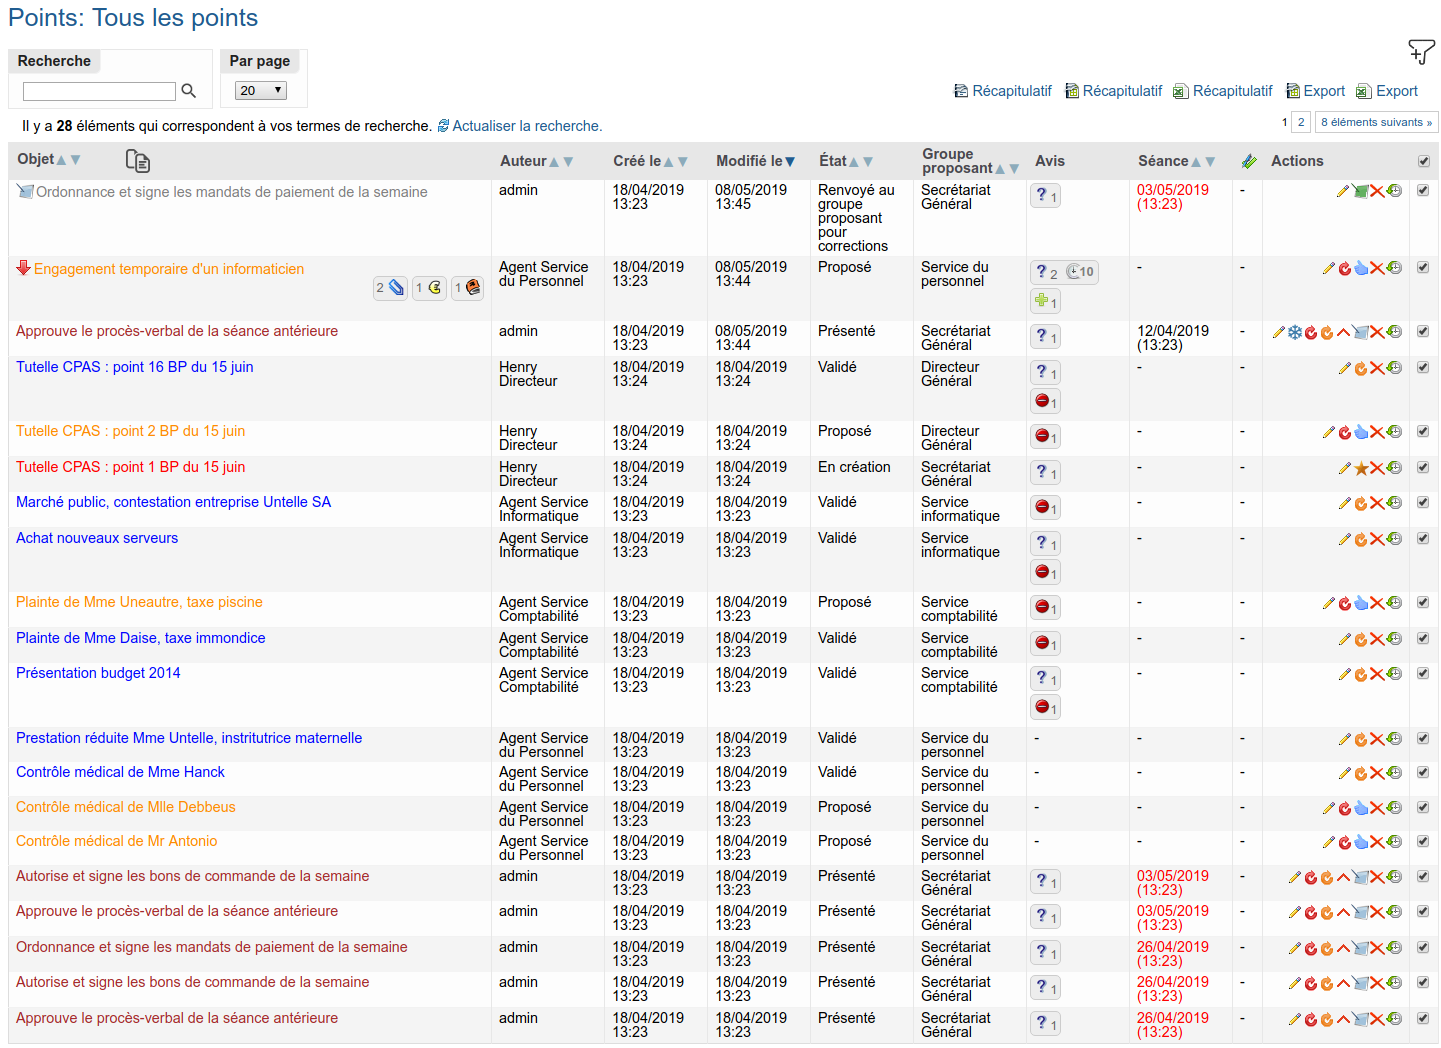The height and width of the screenshot is (1048, 1441).
Task: Click the snowflake freeze icon on 12/04/2019 row
Action: coord(1295,332)
